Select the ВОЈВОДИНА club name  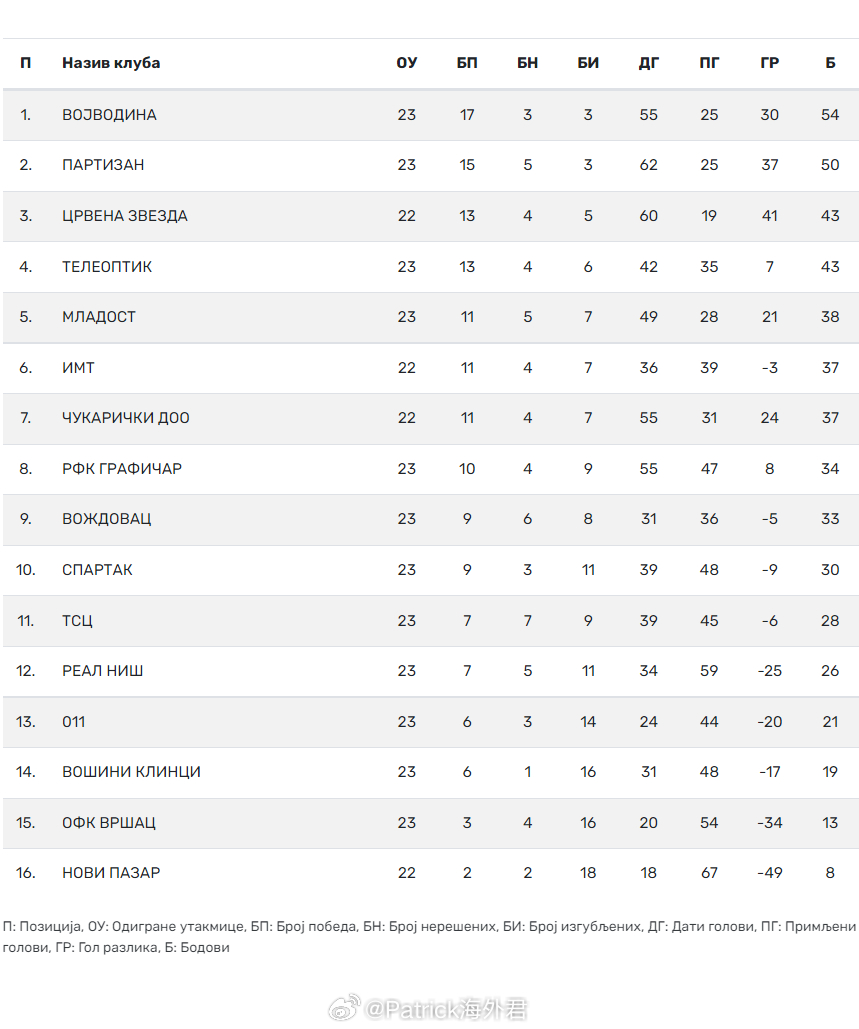pos(109,115)
